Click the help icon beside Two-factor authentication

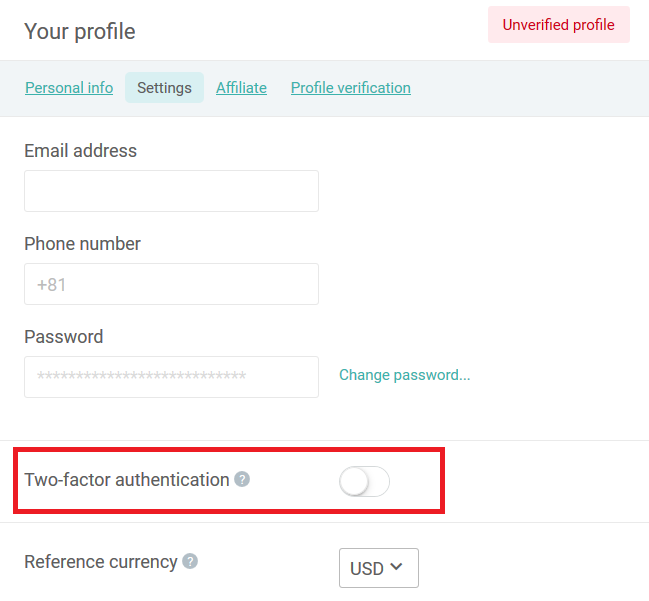click(242, 480)
